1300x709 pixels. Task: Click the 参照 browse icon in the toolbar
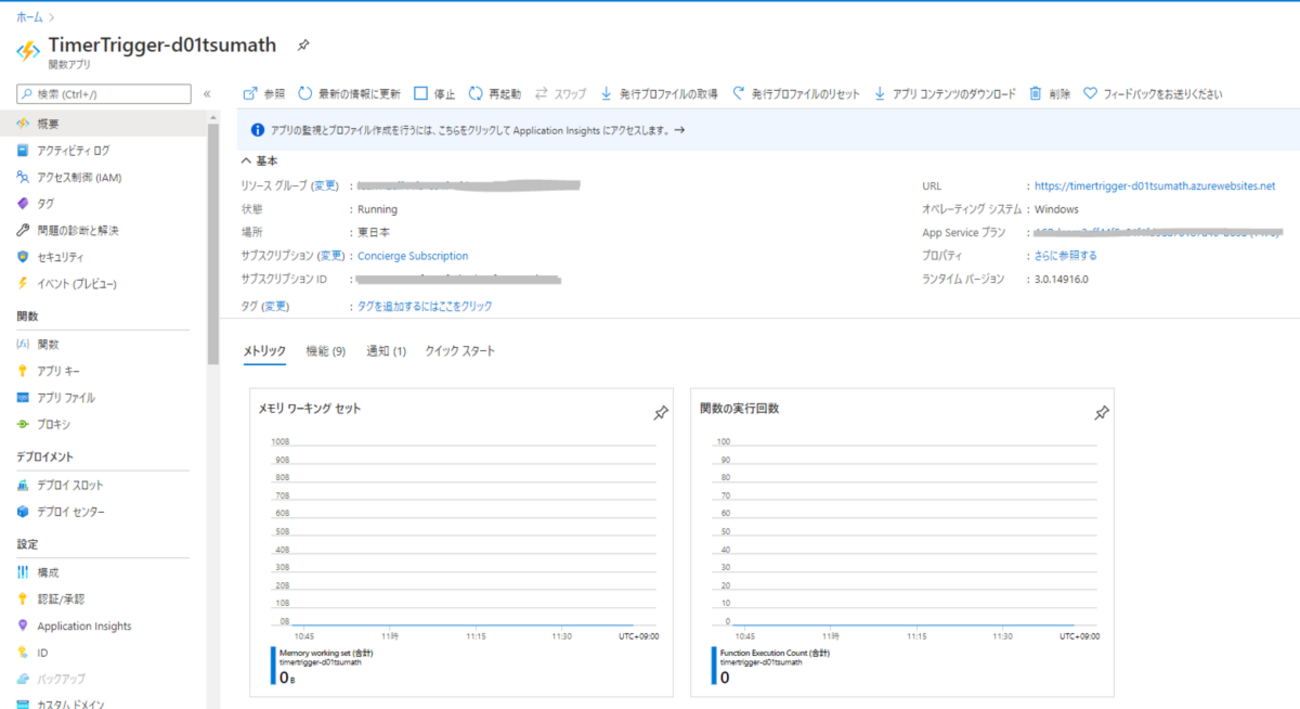click(x=250, y=94)
